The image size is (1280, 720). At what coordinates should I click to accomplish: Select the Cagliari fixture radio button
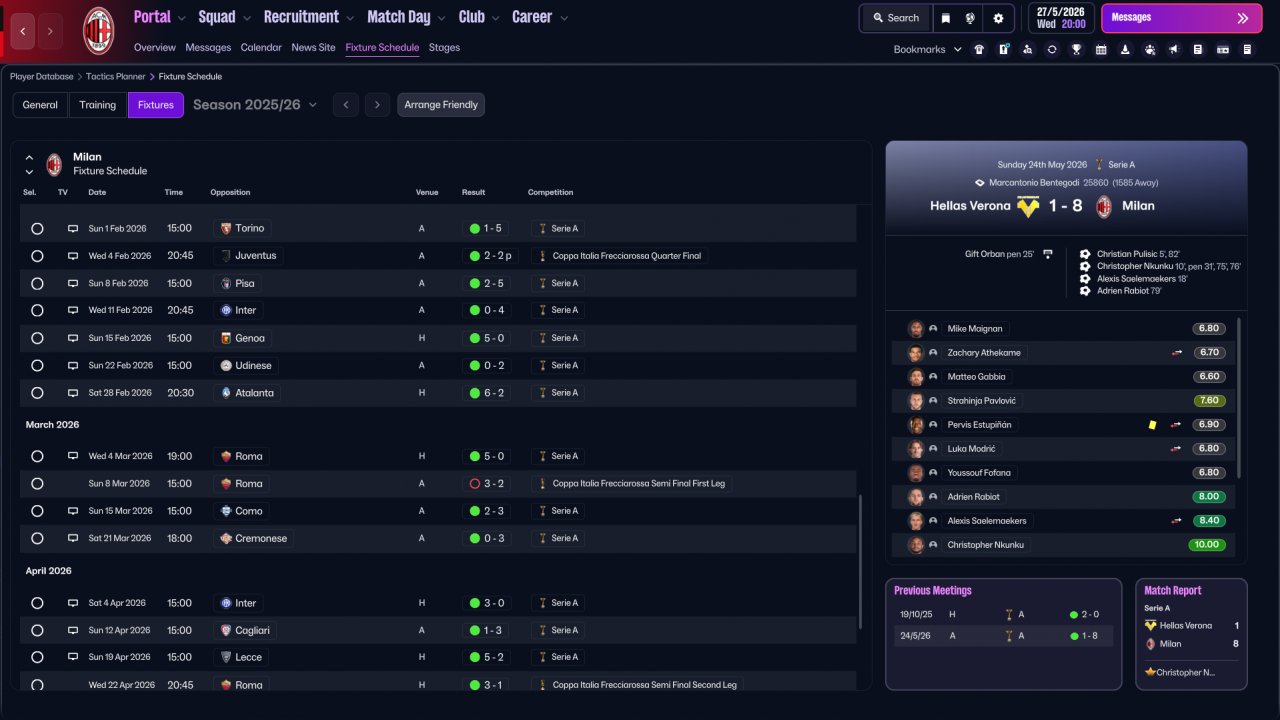point(37,630)
